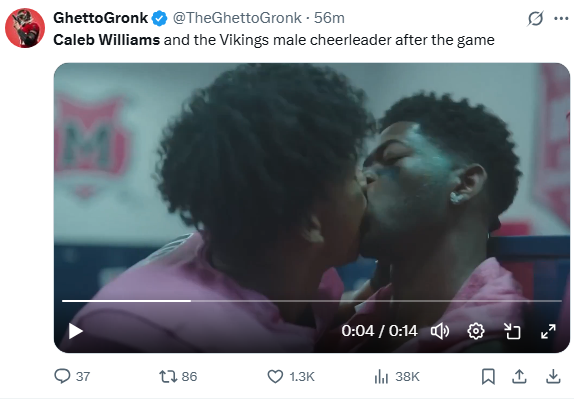Click the Grok explain icon
The width and height of the screenshot is (574, 406).
pyautogui.click(x=535, y=18)
